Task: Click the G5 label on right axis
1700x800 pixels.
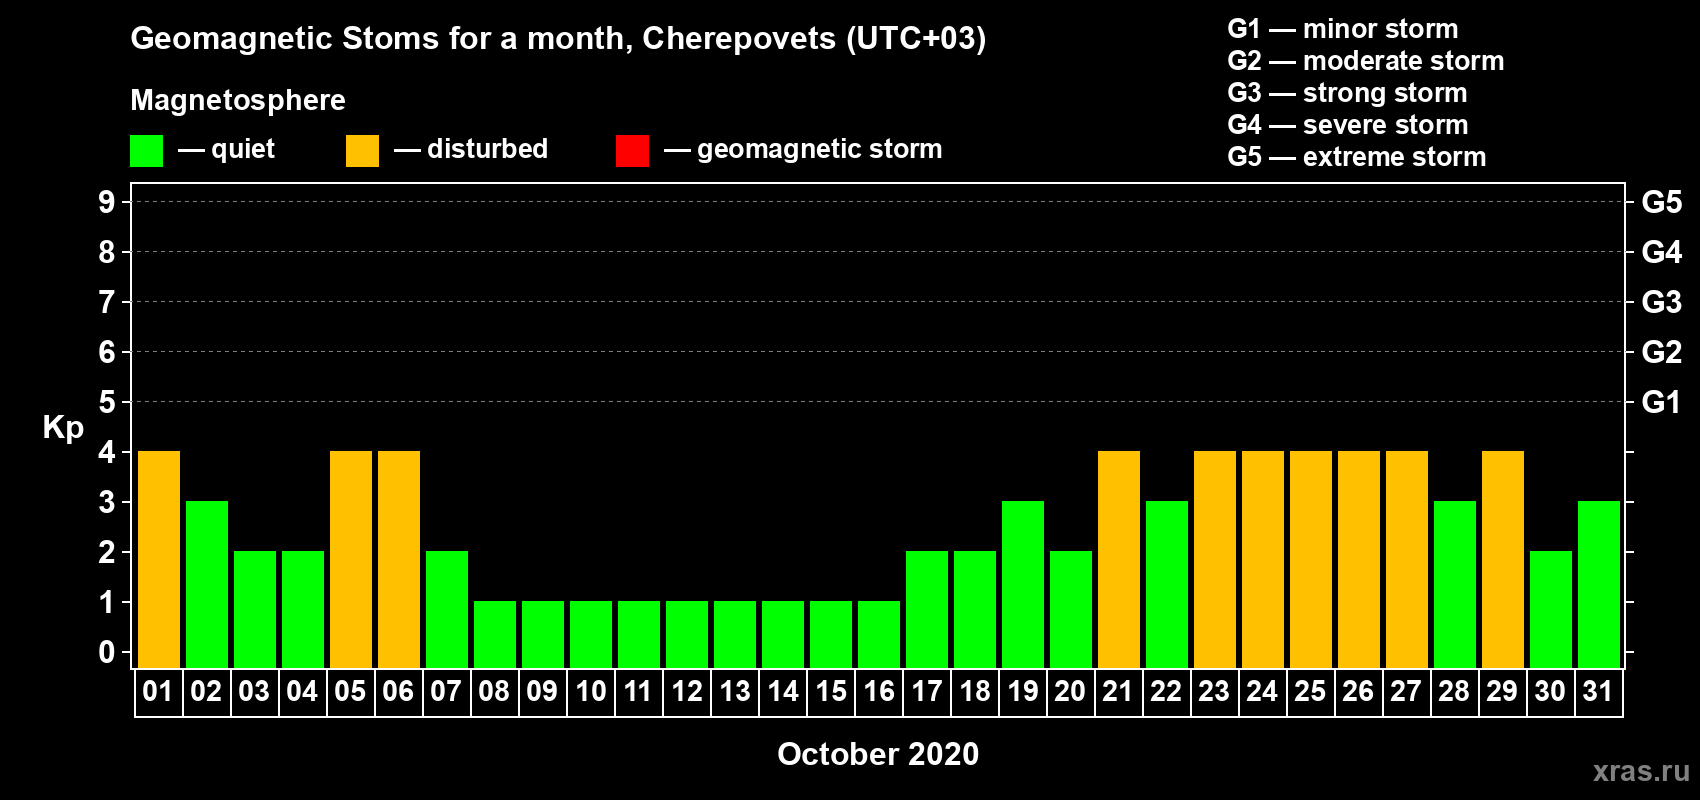Action: (1662, 202)
